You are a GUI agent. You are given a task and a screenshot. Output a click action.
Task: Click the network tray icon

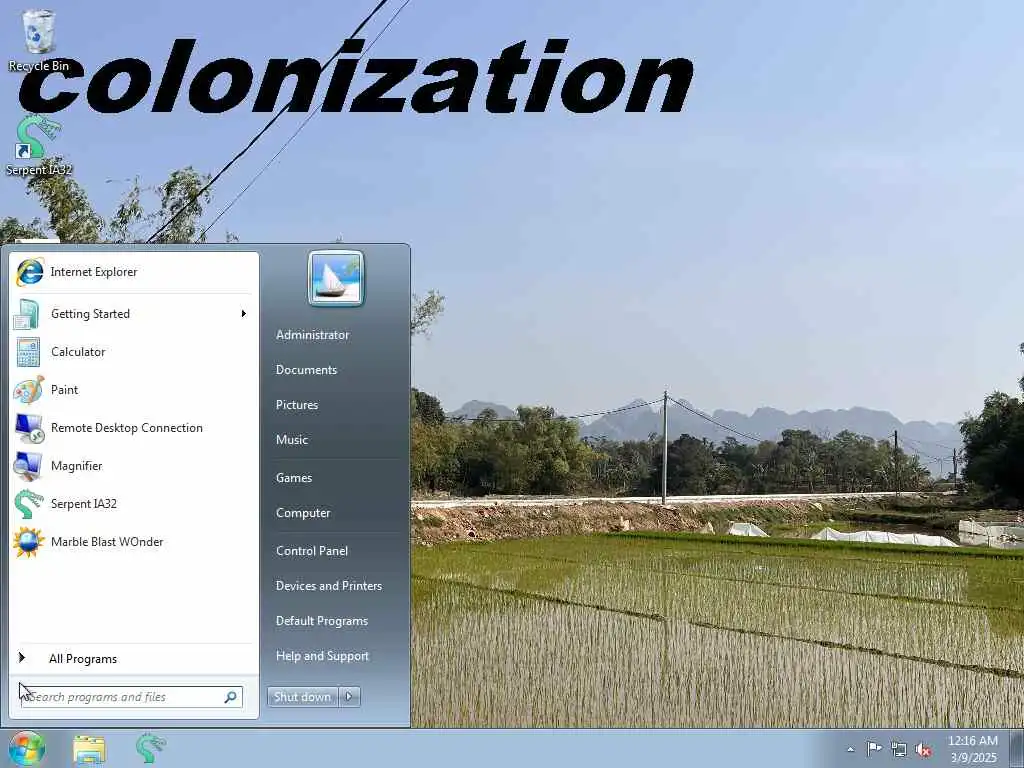pyautogui.click(x=899, y=750)
